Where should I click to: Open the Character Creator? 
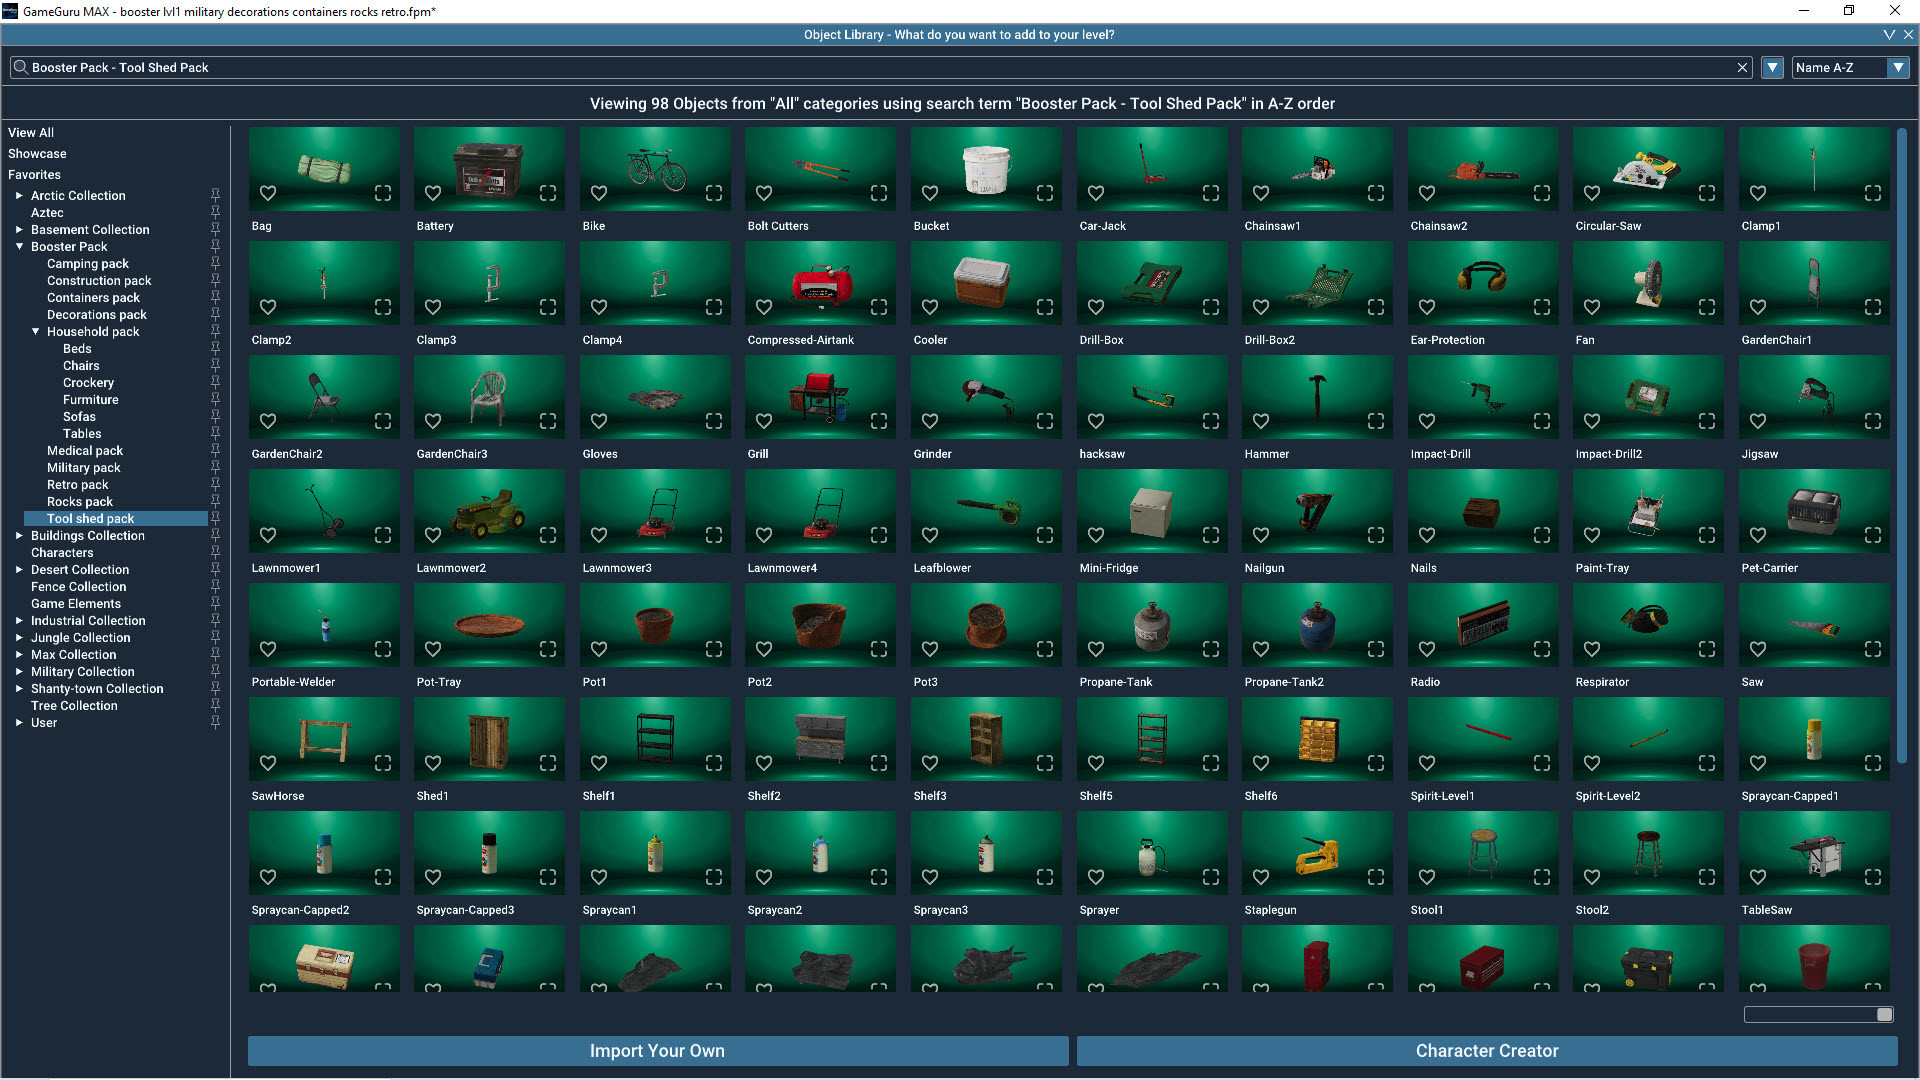pos(1486,1051)
